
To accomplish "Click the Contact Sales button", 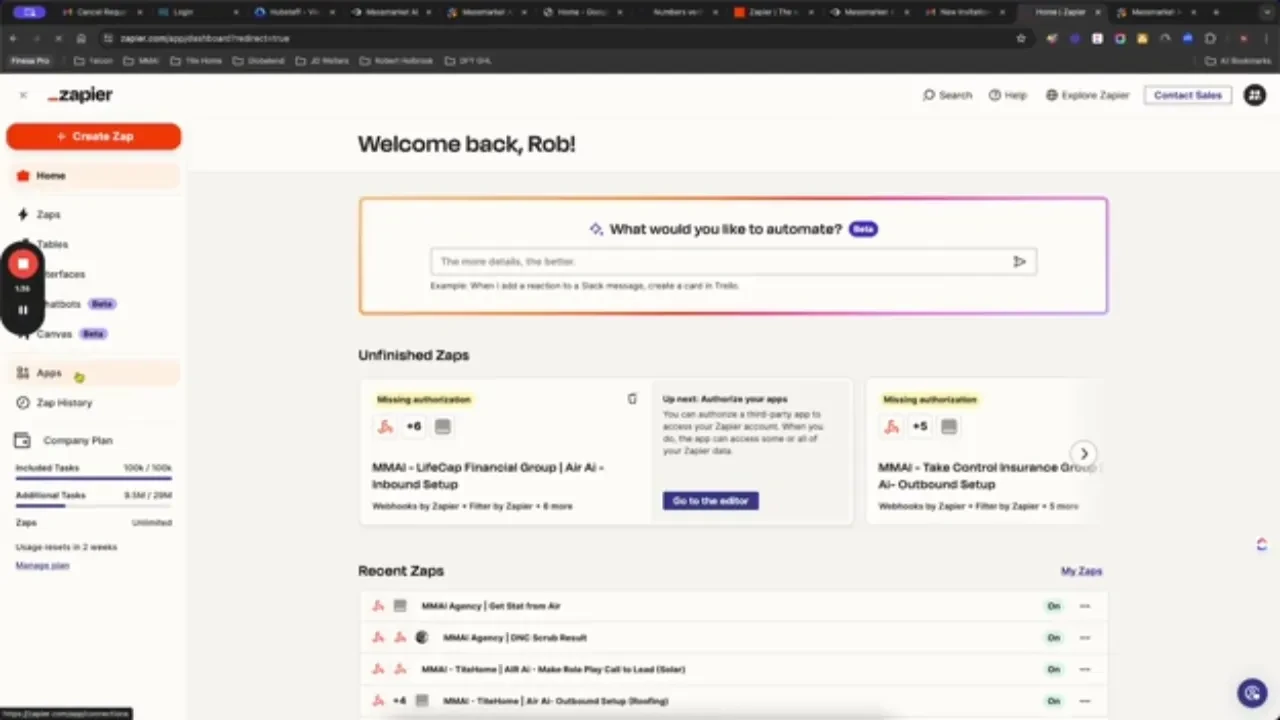I will pos(1188,95).
